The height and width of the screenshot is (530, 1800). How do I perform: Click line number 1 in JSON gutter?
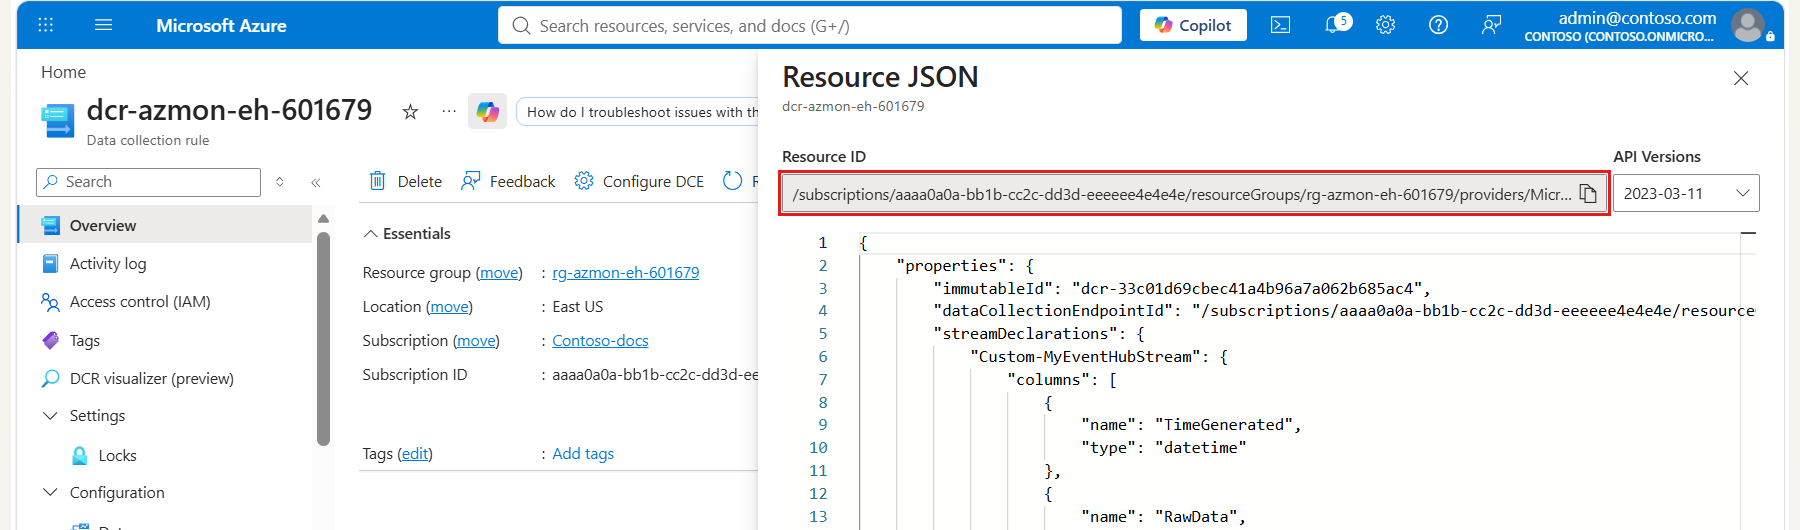click(823, 242)
